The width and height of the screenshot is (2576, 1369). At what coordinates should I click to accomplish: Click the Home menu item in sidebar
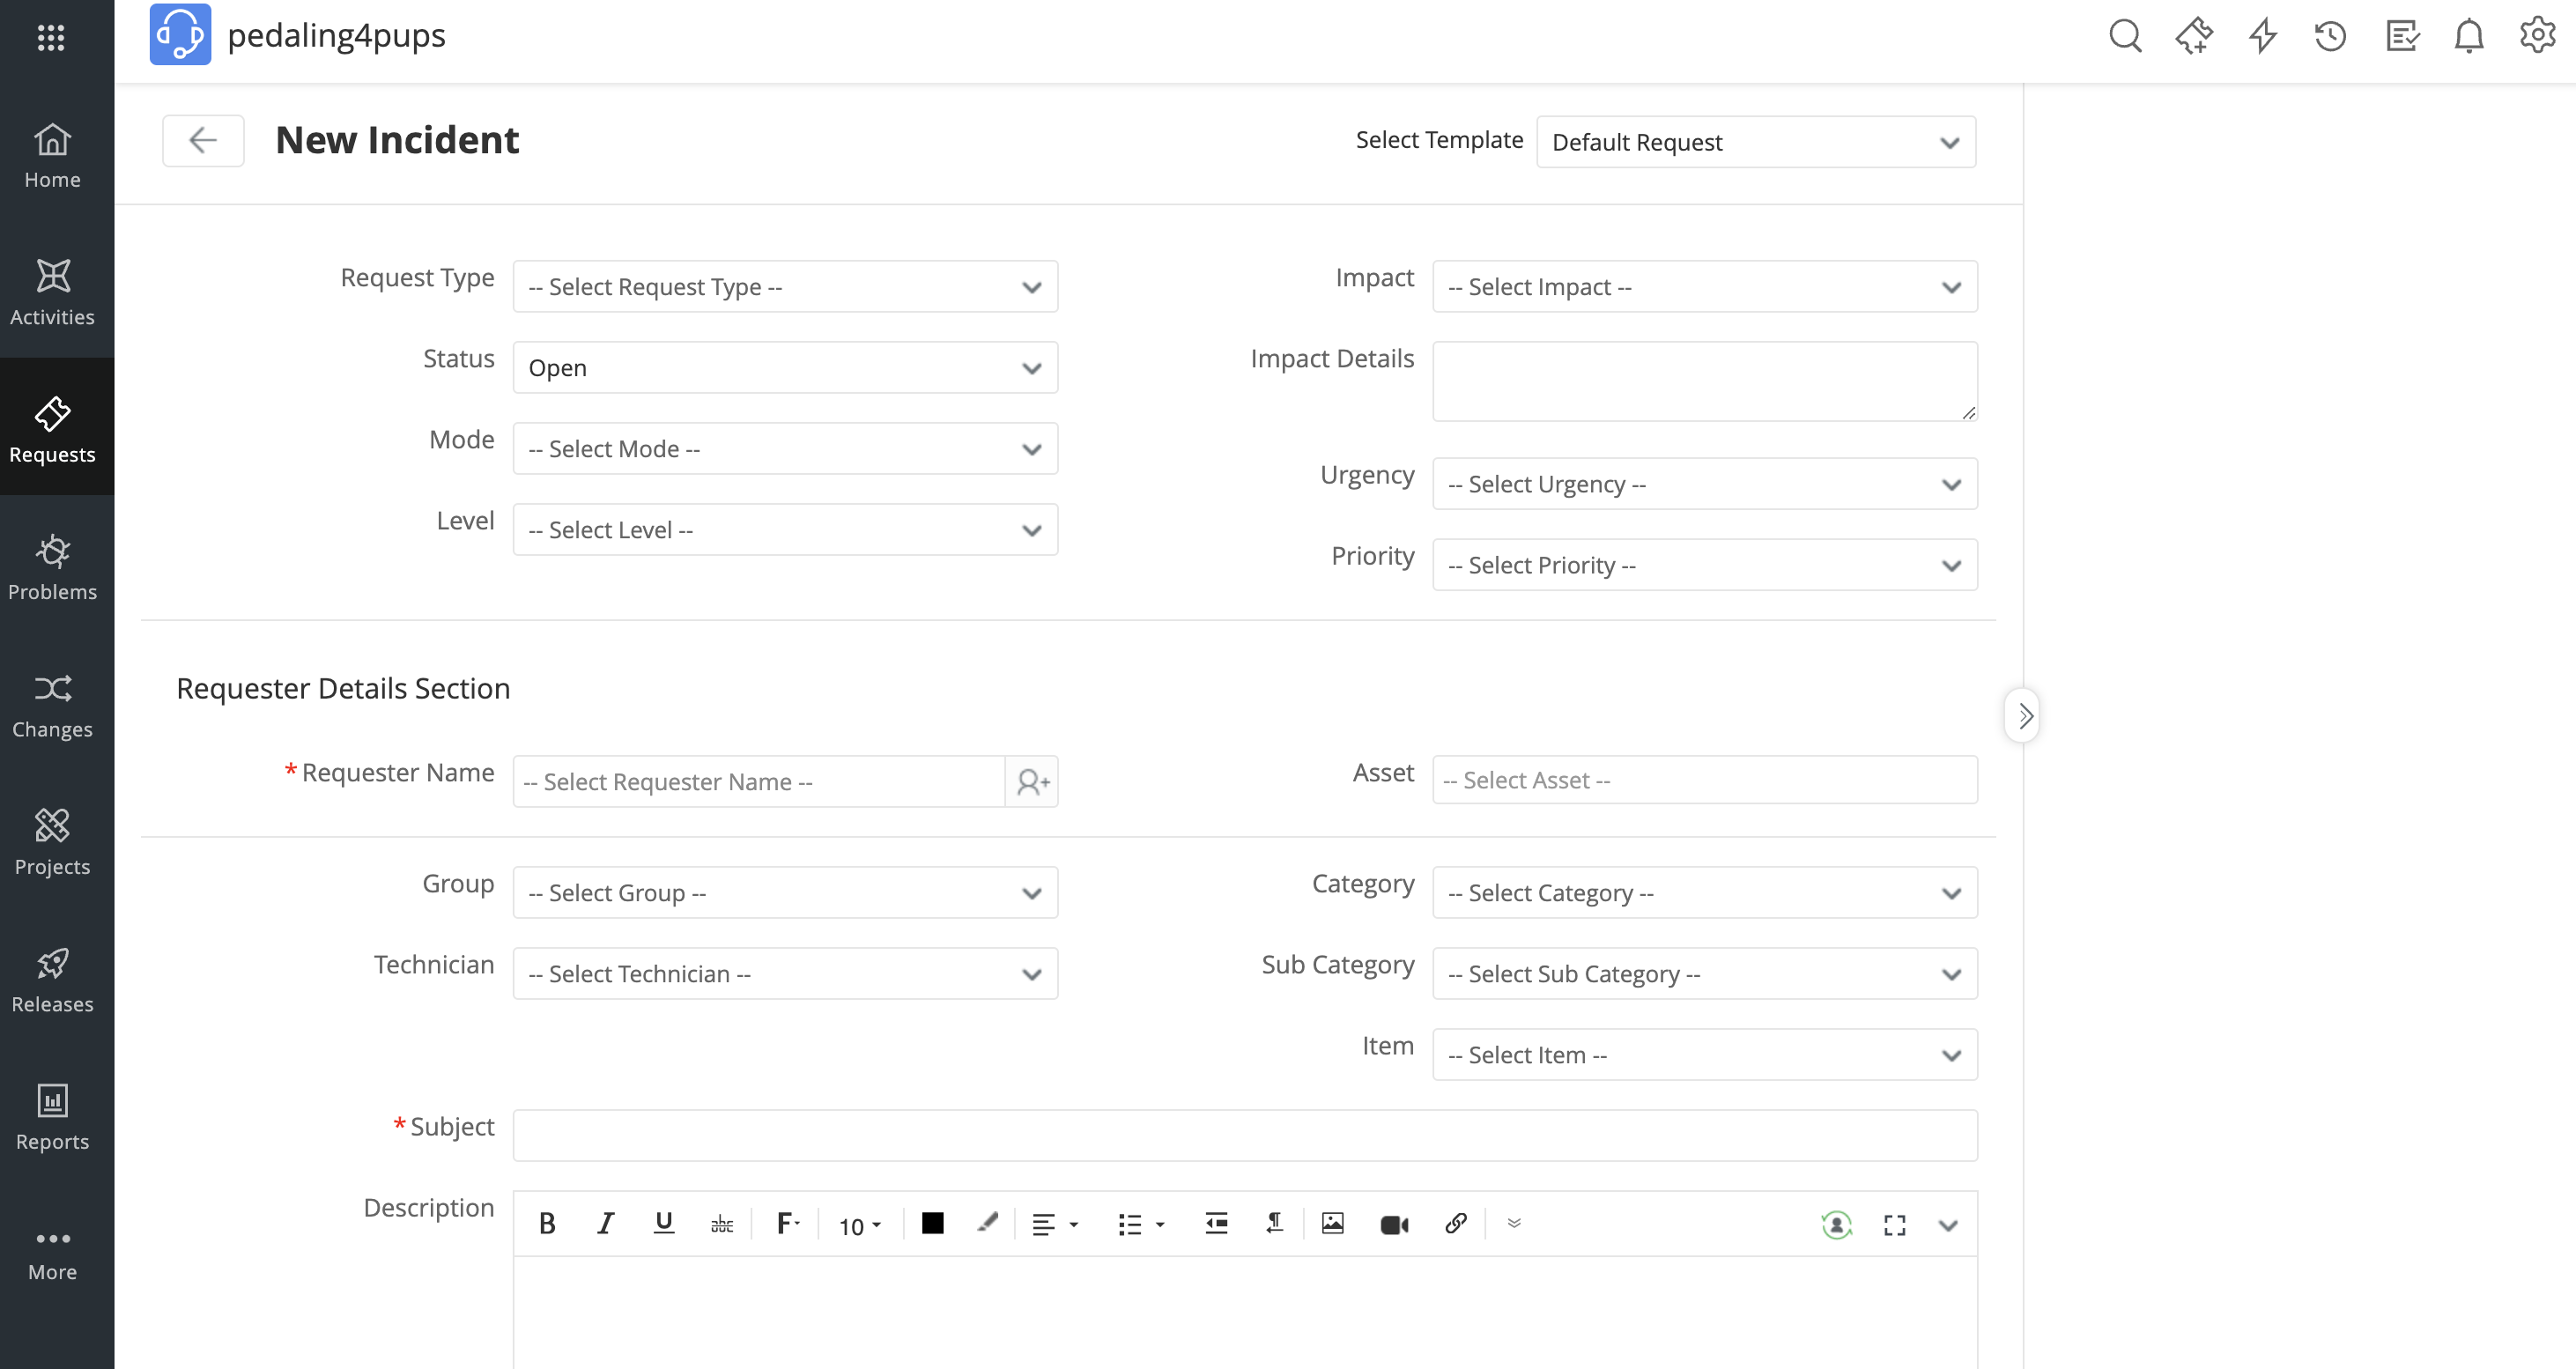tap(51, 157)
